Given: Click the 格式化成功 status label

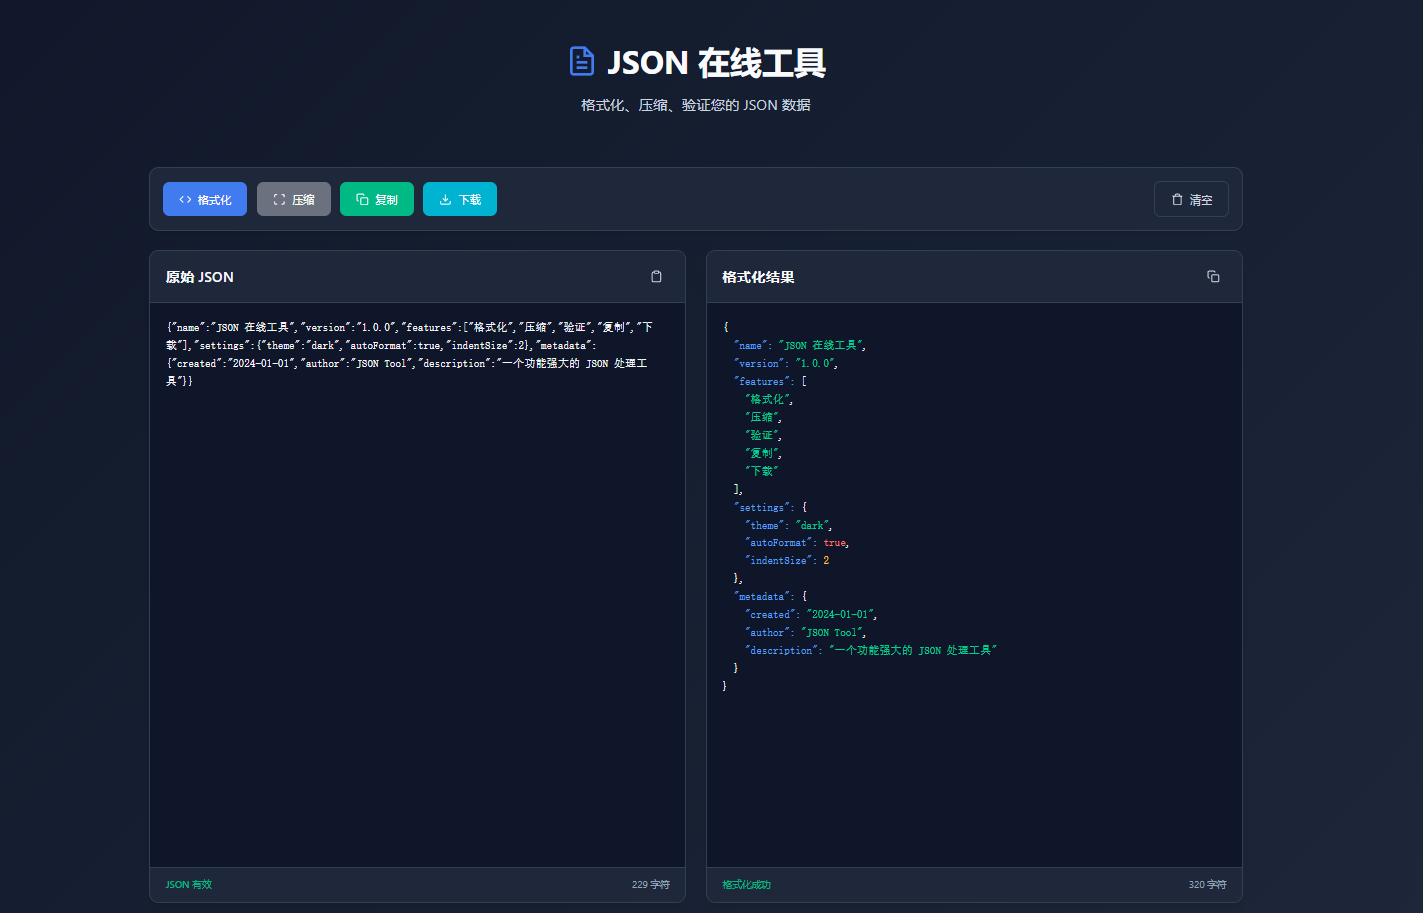Looking at the screenshot, I should [x=745, y=884].
